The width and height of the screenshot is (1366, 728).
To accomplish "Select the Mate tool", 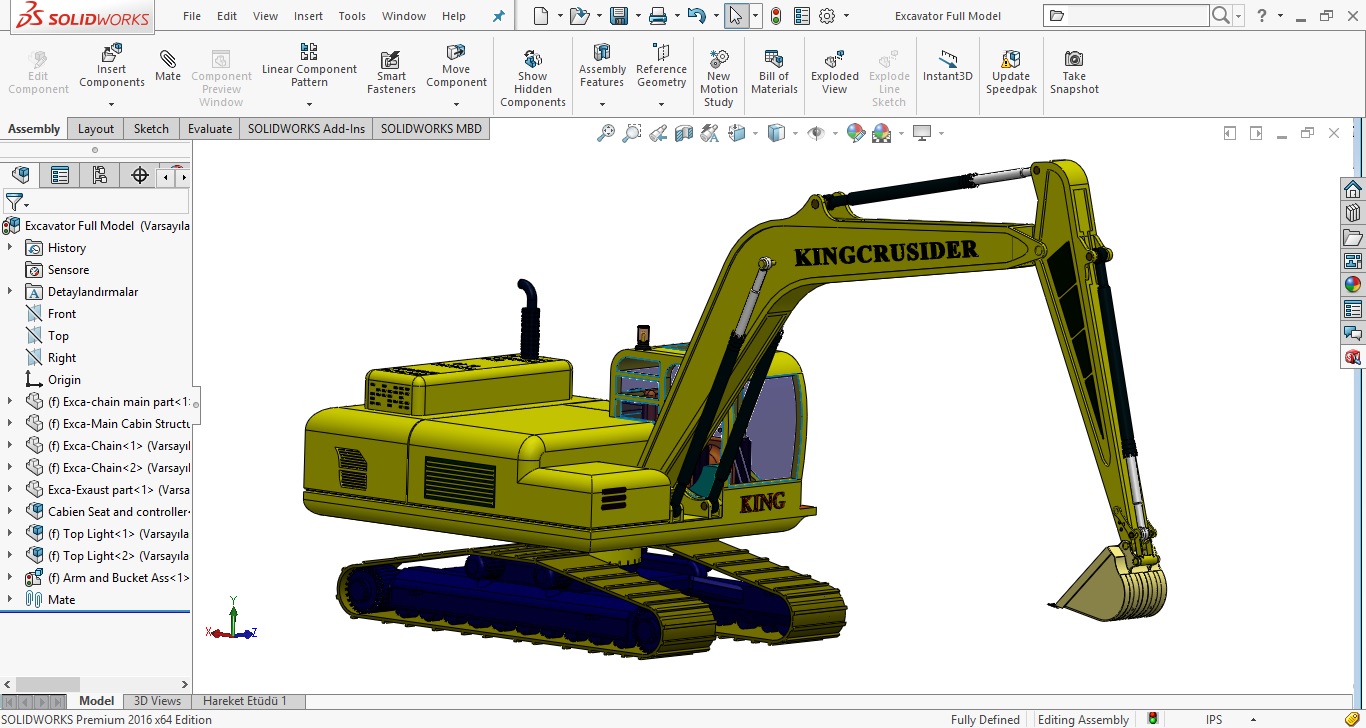I will pos(168,66).
